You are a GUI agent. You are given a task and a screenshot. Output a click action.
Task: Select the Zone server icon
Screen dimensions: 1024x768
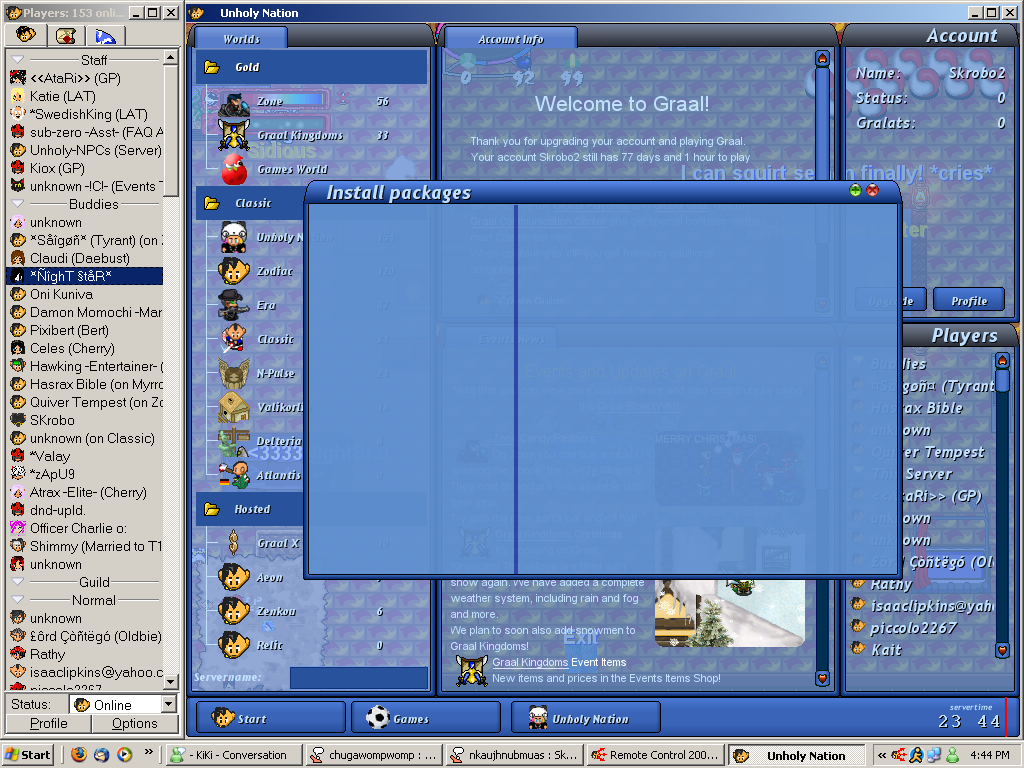233,102
